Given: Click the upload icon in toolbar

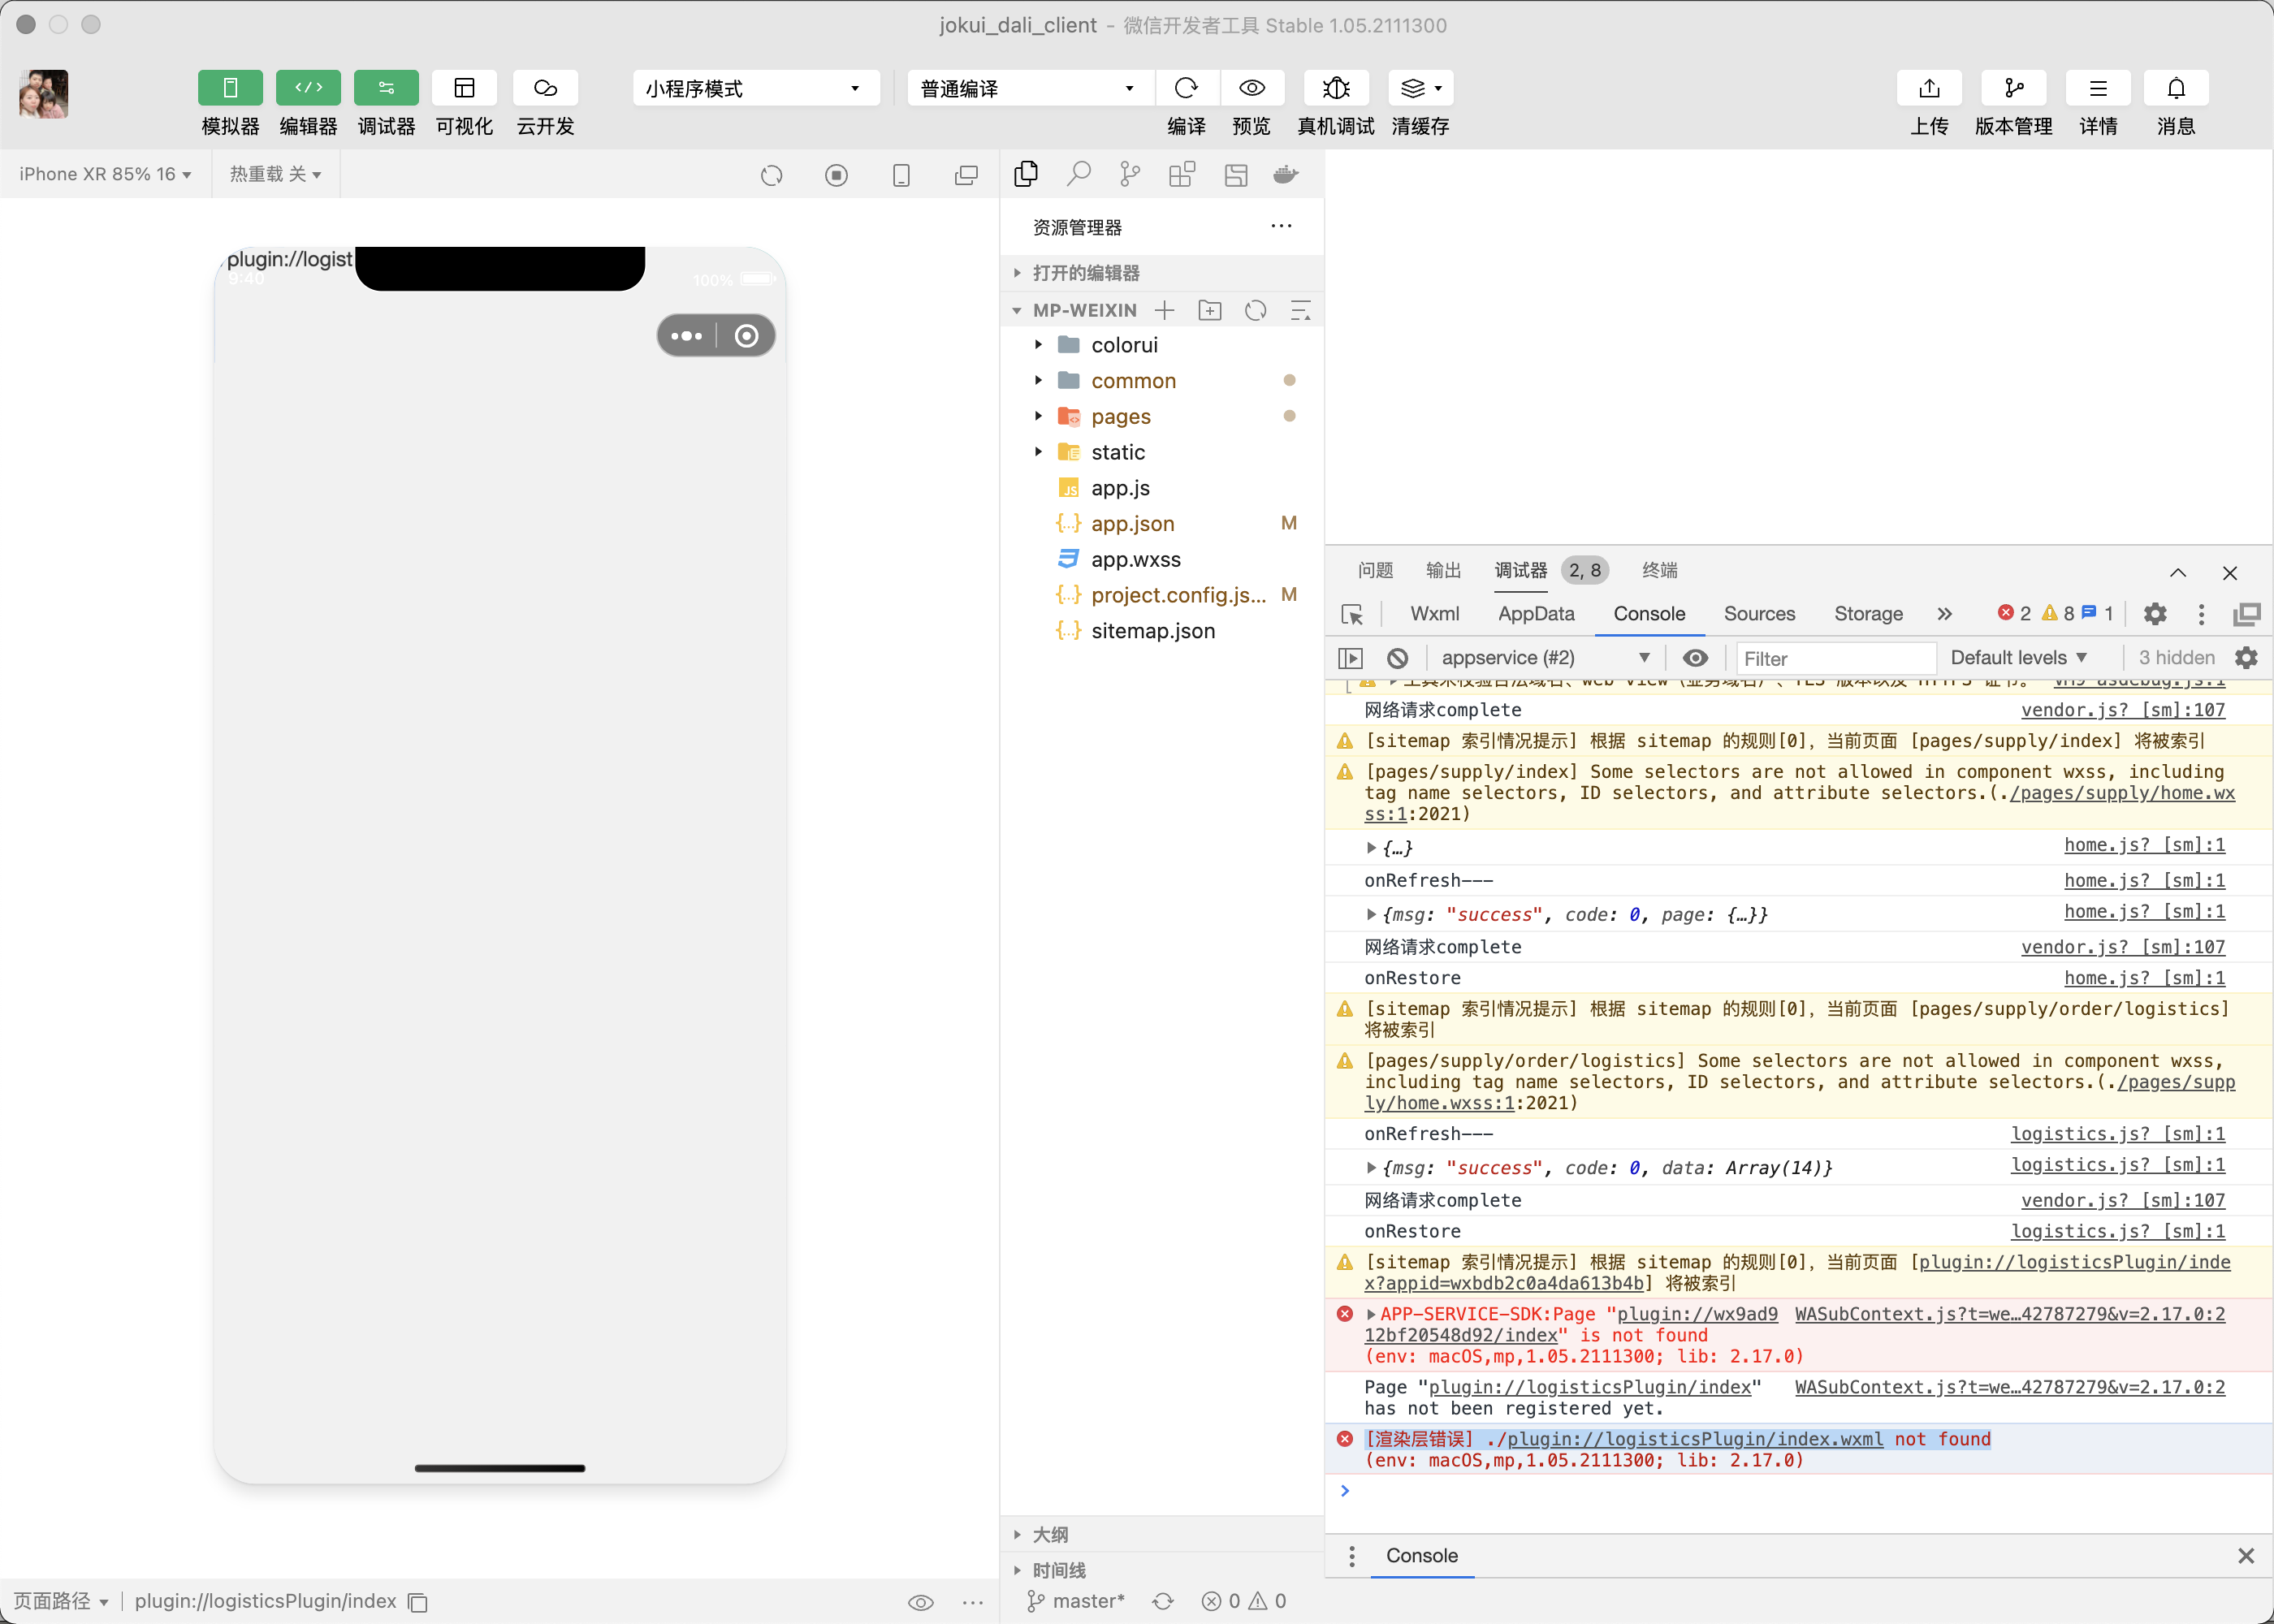Looking at the screenshot, I should click(1928, 88).
